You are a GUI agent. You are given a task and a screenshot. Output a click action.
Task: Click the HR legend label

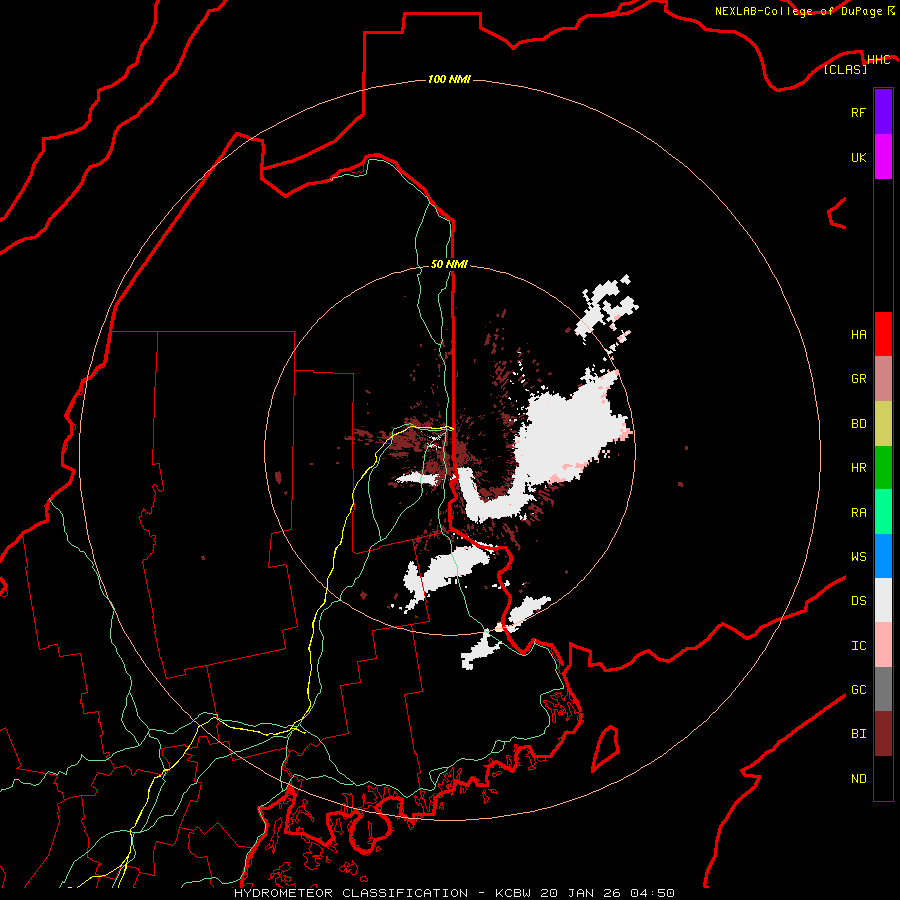coord(858,468)
